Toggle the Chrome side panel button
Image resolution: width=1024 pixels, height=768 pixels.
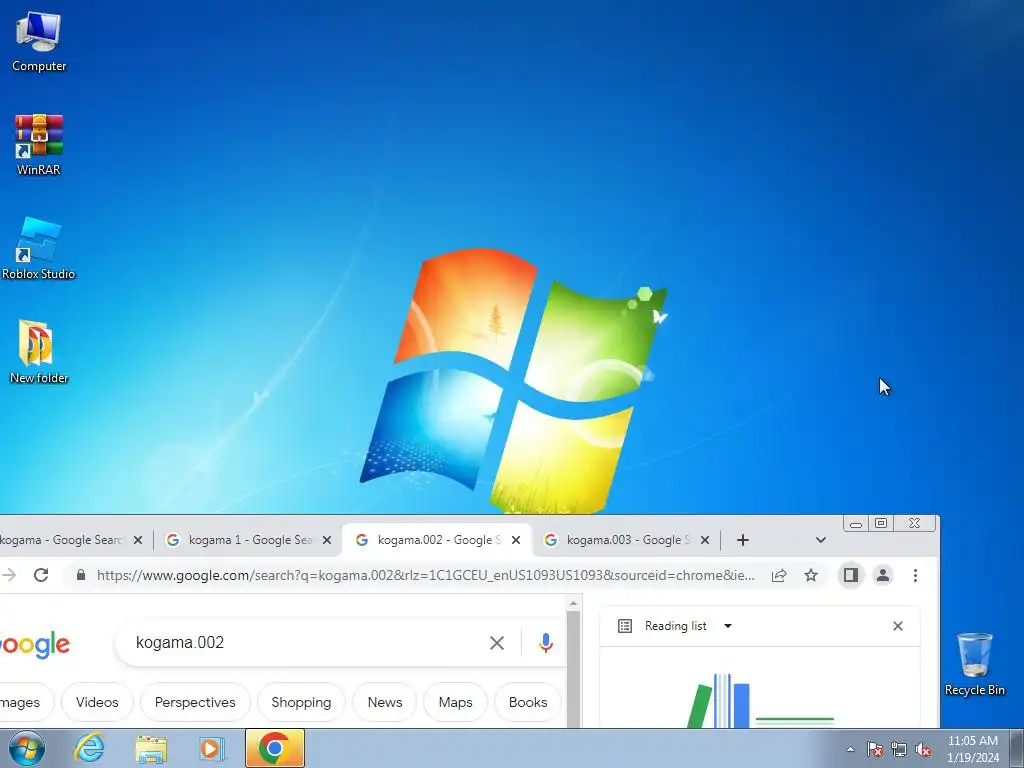(850, 575)
